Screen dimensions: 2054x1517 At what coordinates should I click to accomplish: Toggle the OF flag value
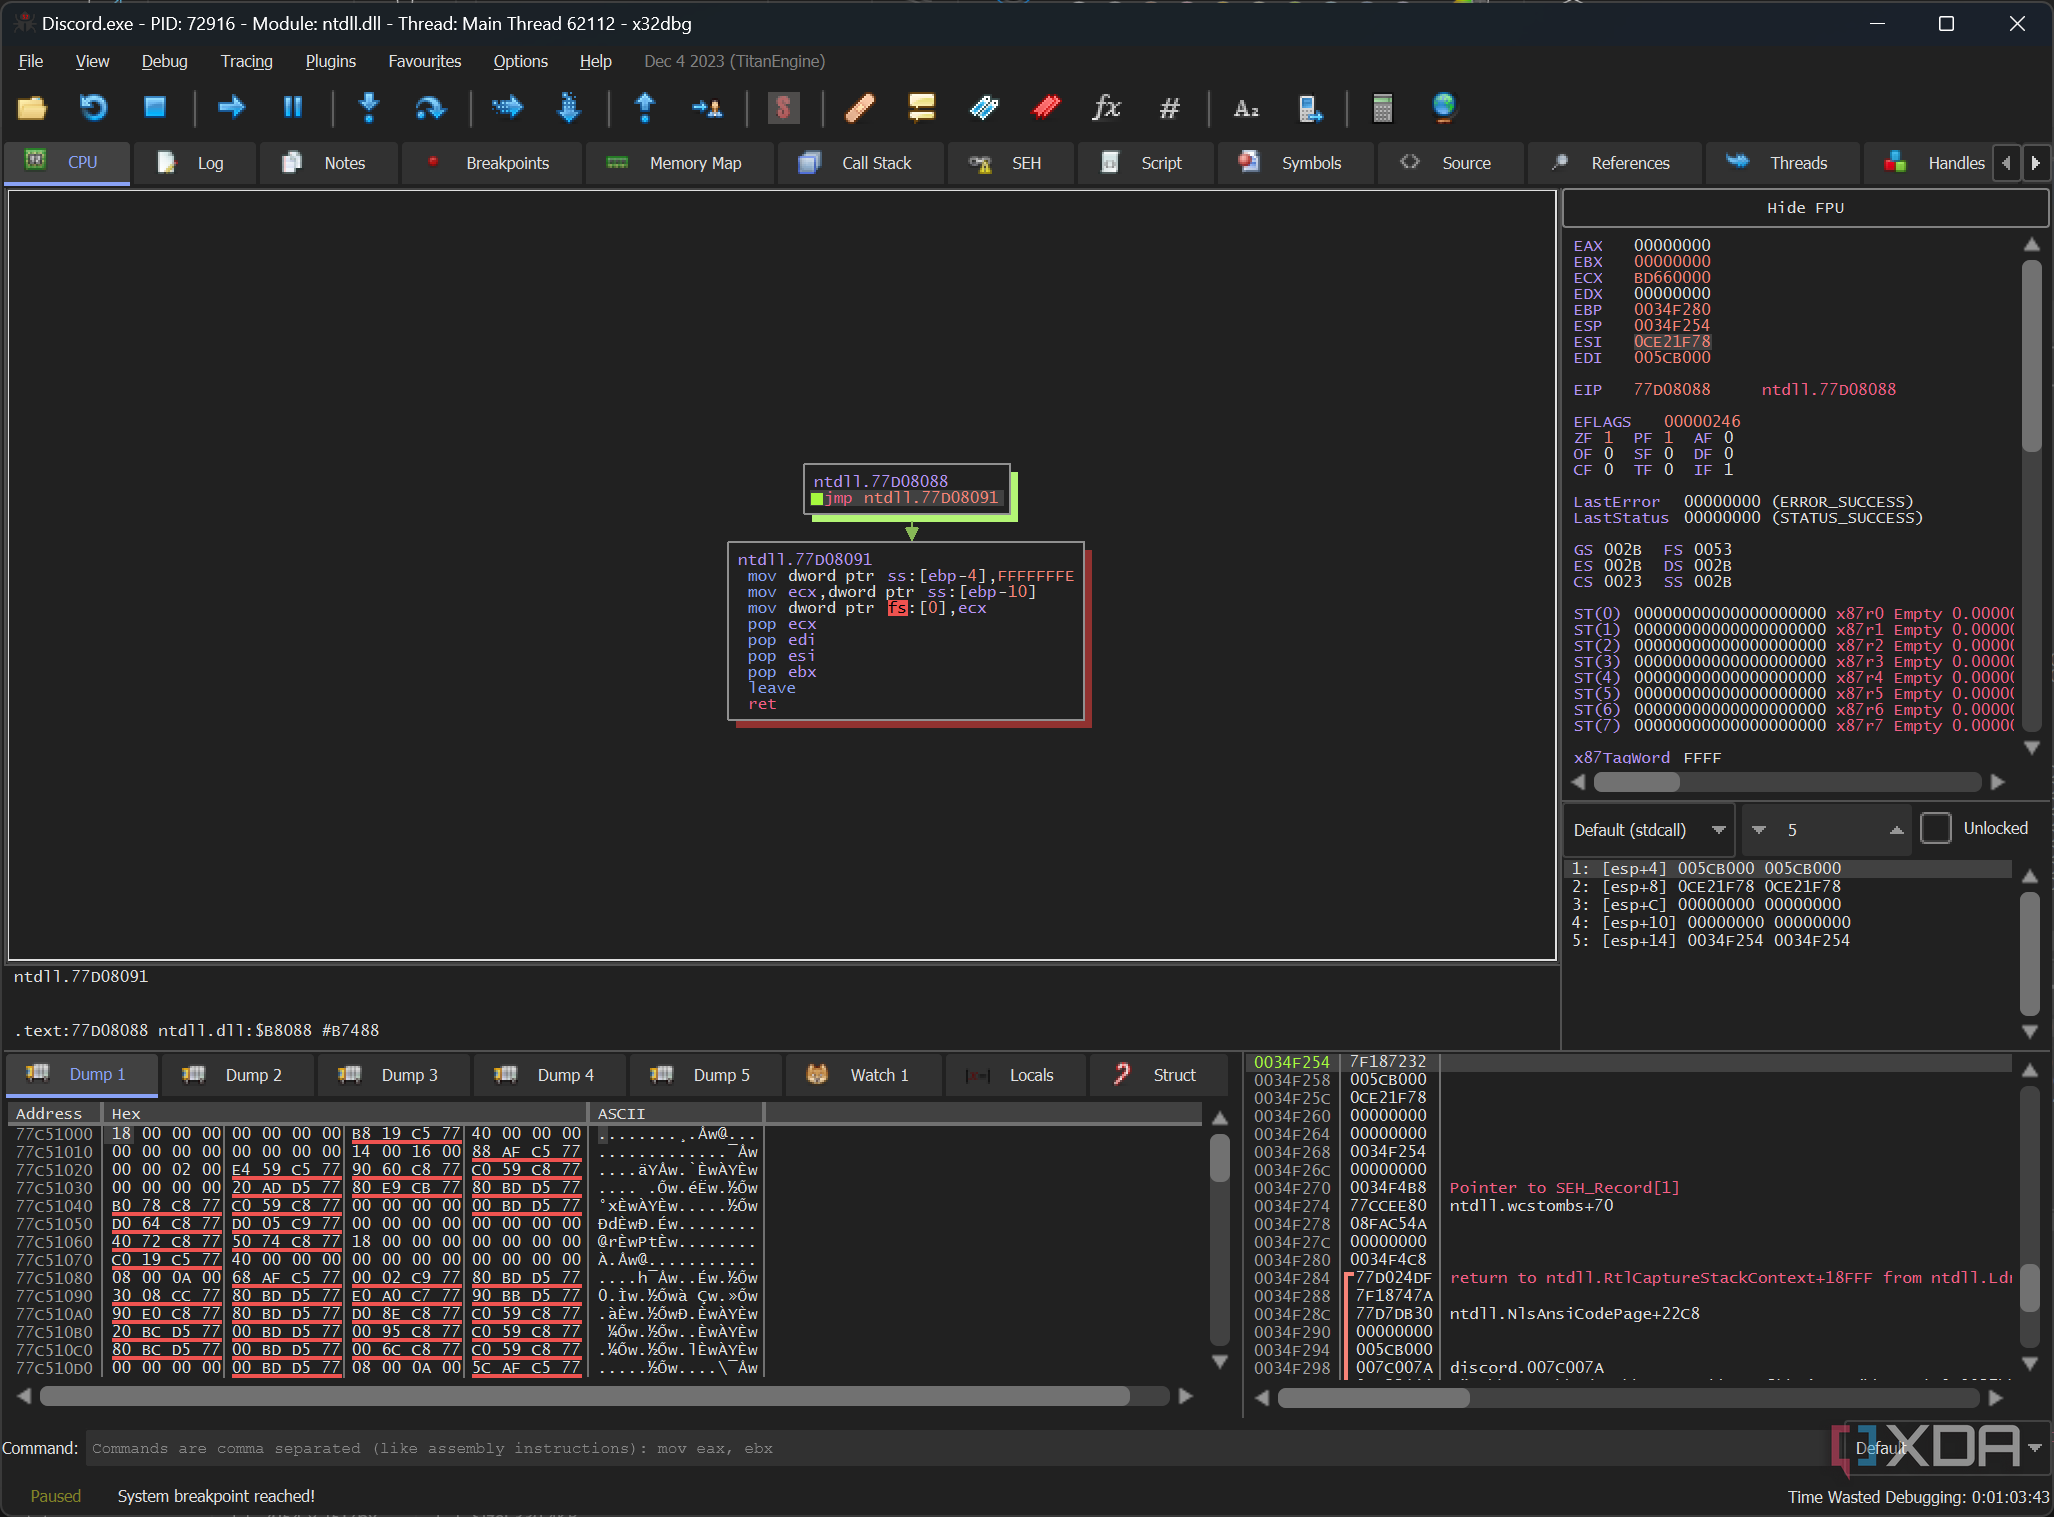1608,454
